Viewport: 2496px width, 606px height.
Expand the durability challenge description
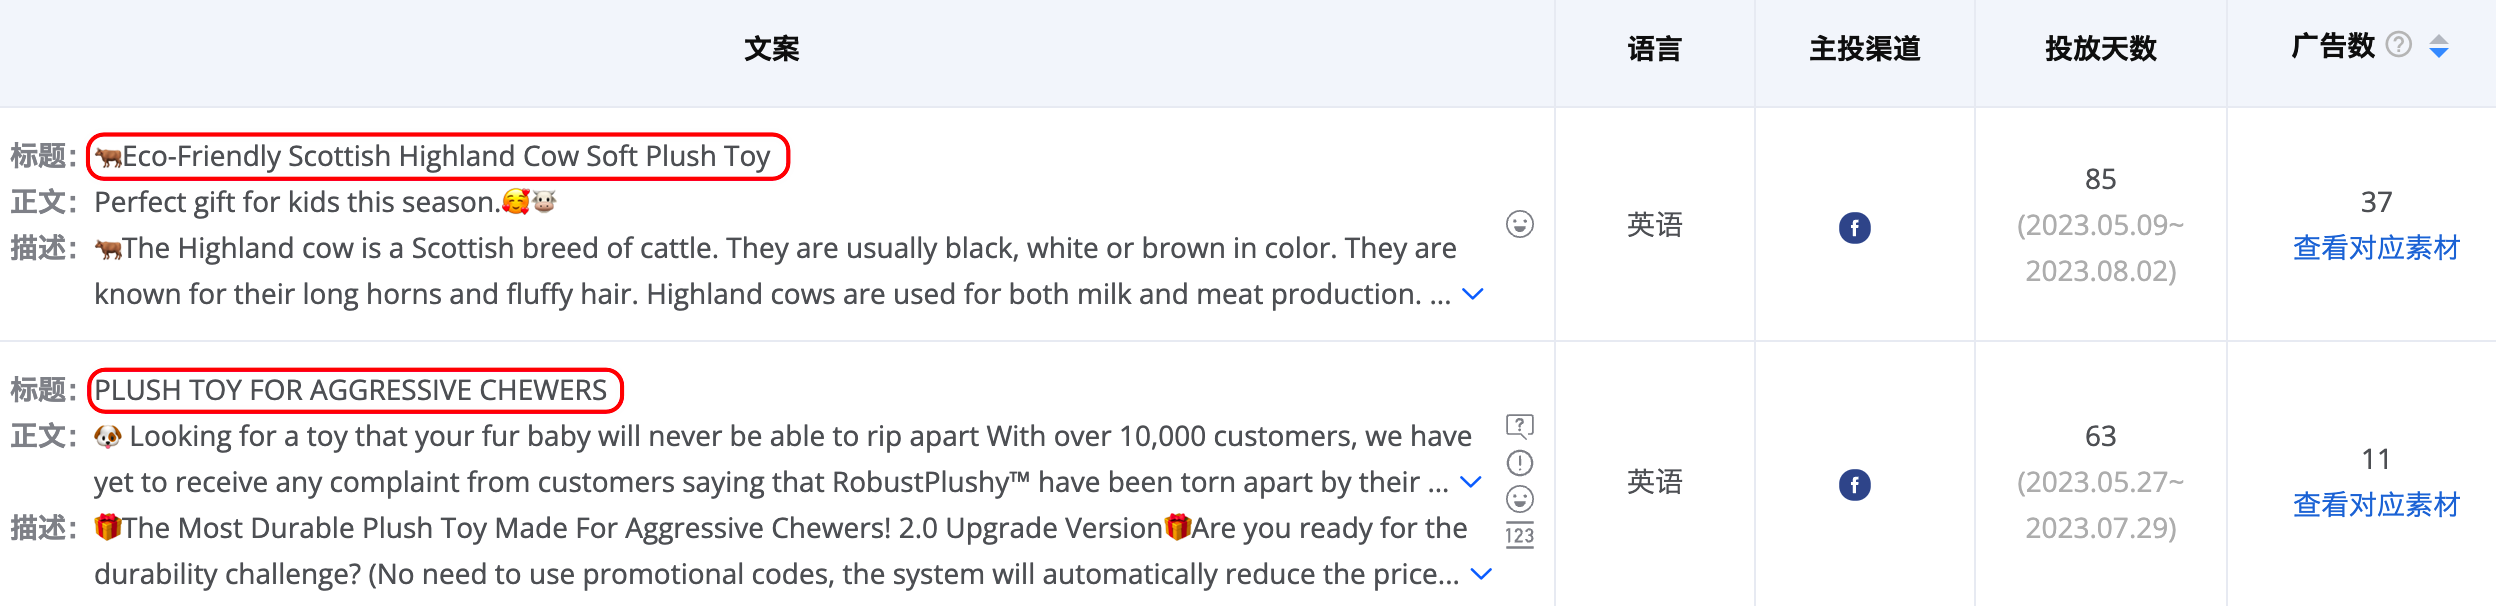pos(1482,574)
